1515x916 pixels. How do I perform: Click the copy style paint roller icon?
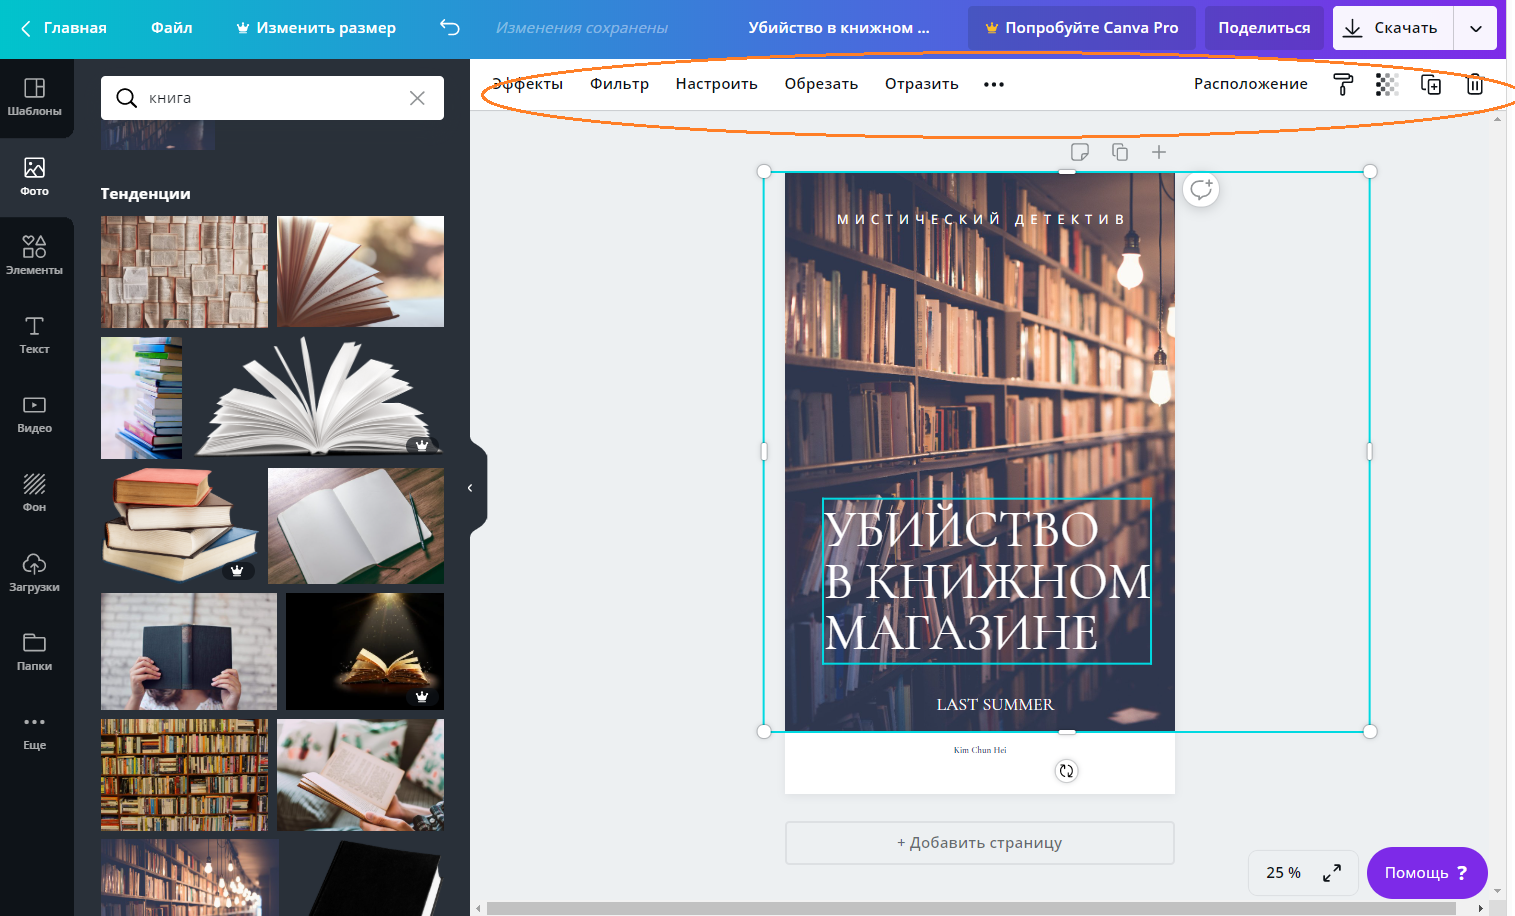pyautogui.click(x=1343, y=85)
